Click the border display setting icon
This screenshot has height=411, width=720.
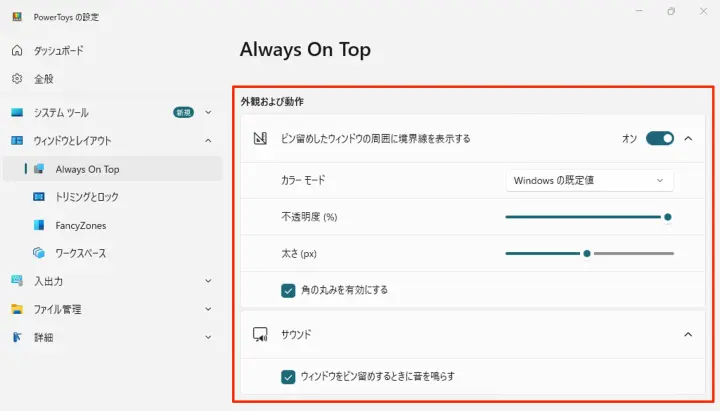coord(260,138)
